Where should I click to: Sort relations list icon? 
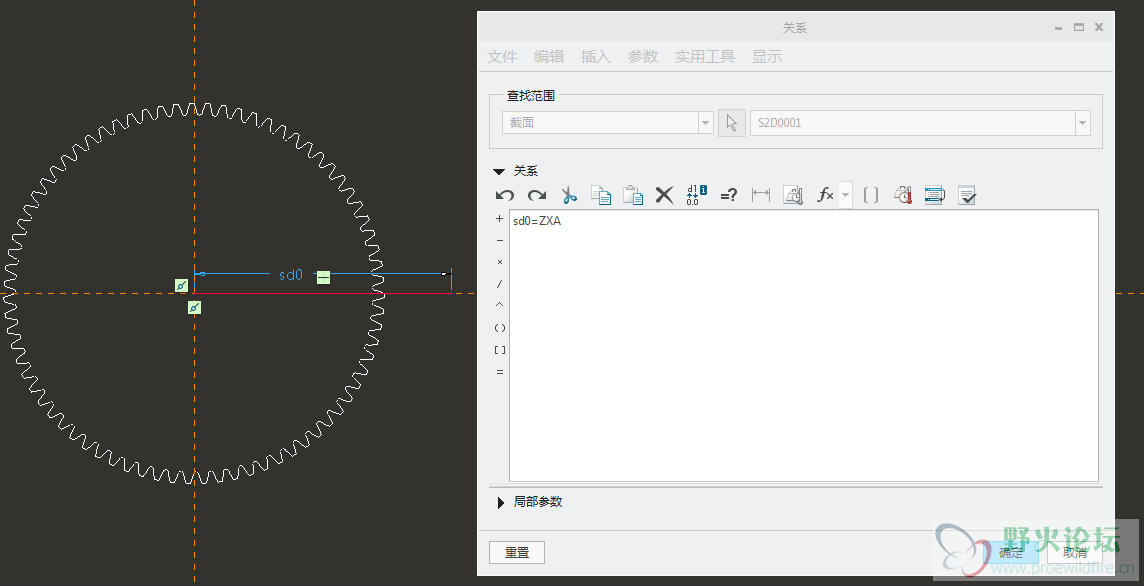[935, 195]
